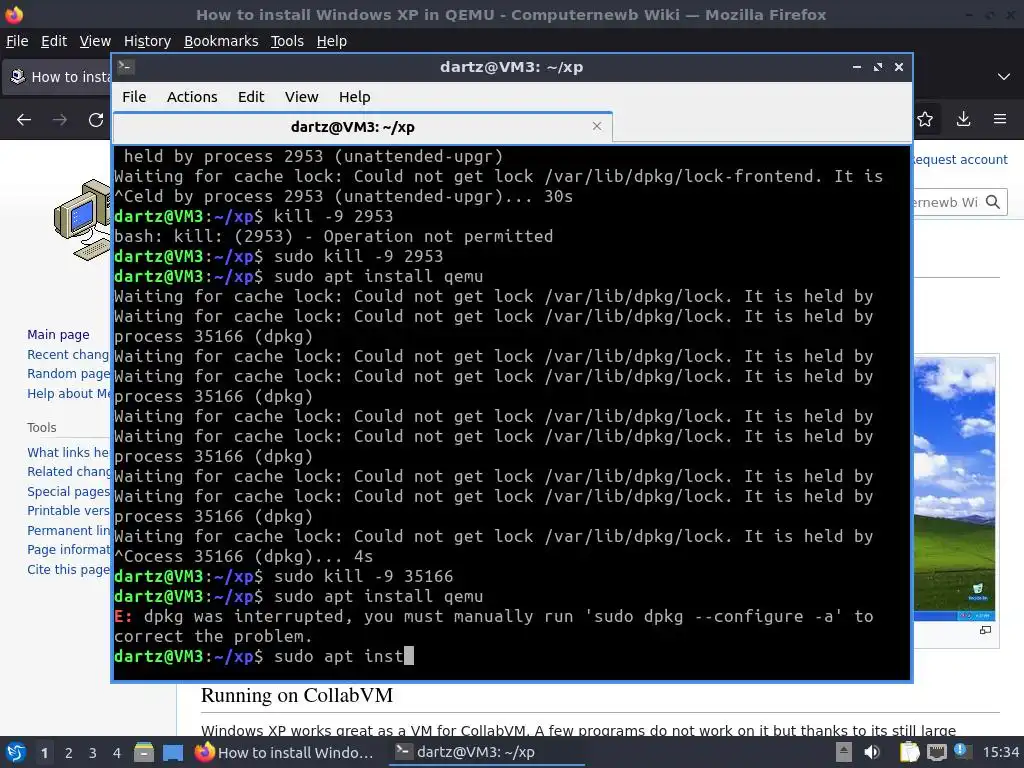Go back in Firefox

(24, 120)
